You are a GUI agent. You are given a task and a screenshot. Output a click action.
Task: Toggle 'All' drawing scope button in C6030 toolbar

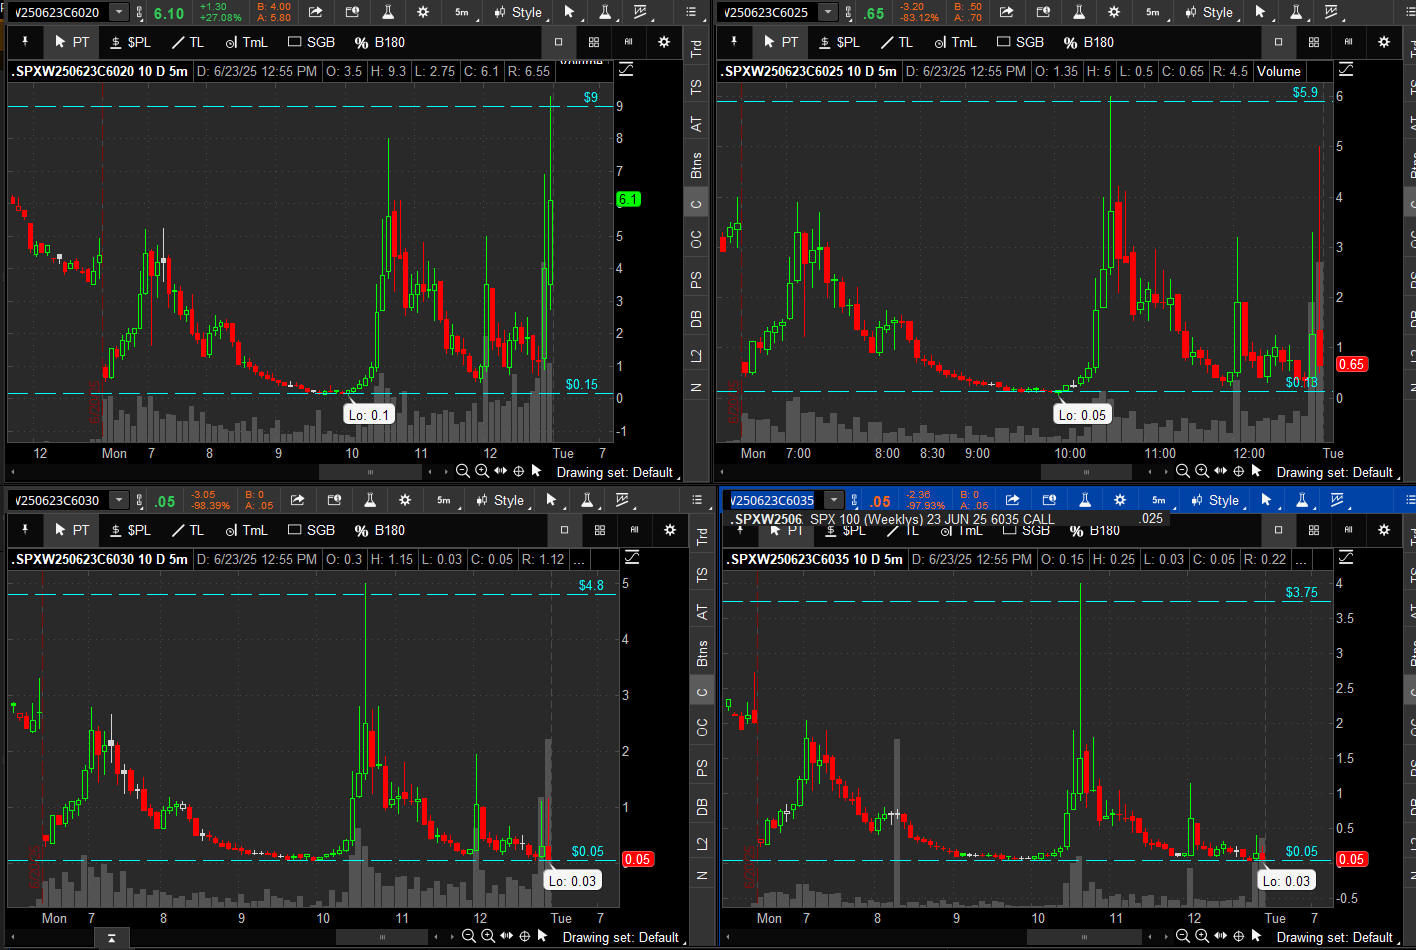pos(634,530)
